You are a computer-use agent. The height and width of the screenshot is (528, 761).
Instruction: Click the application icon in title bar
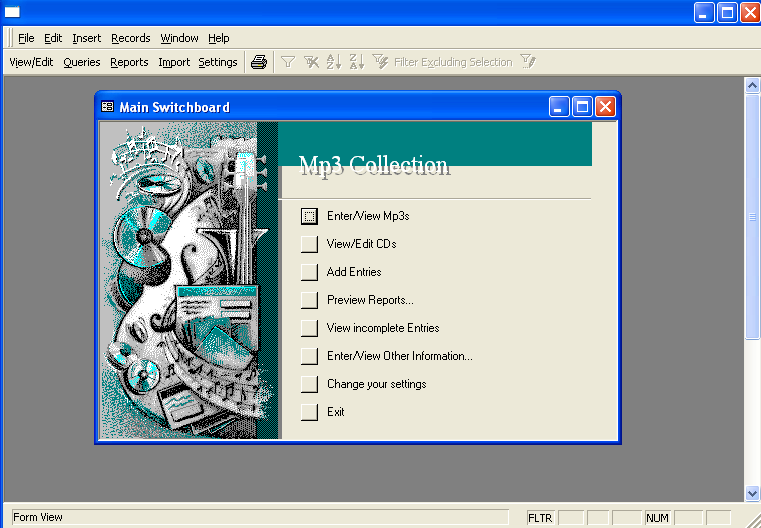click(12, 12)
